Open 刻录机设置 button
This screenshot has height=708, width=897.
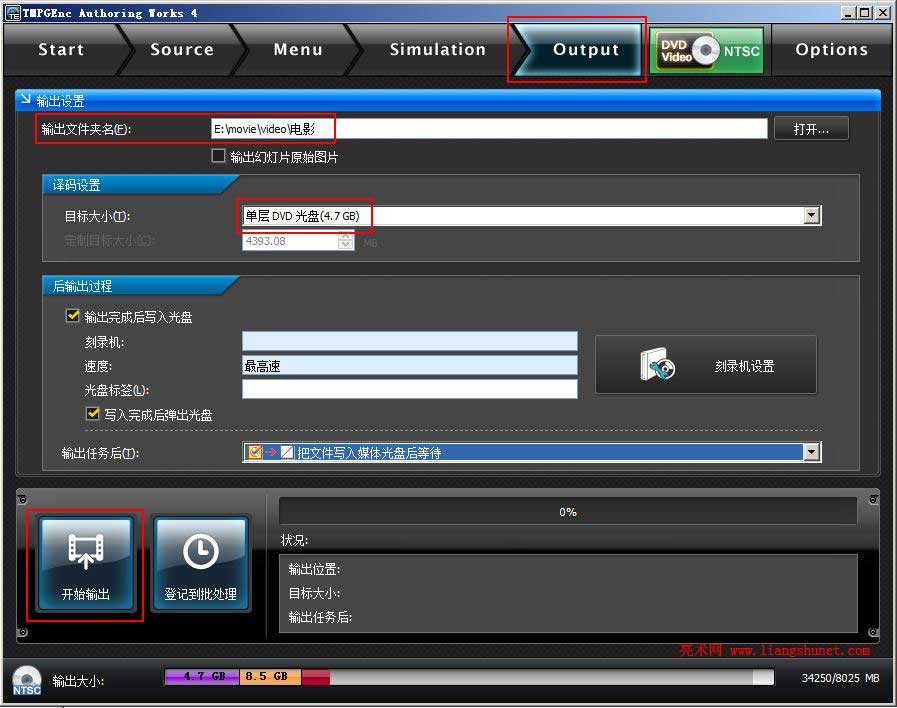click(x=706, y=365)
